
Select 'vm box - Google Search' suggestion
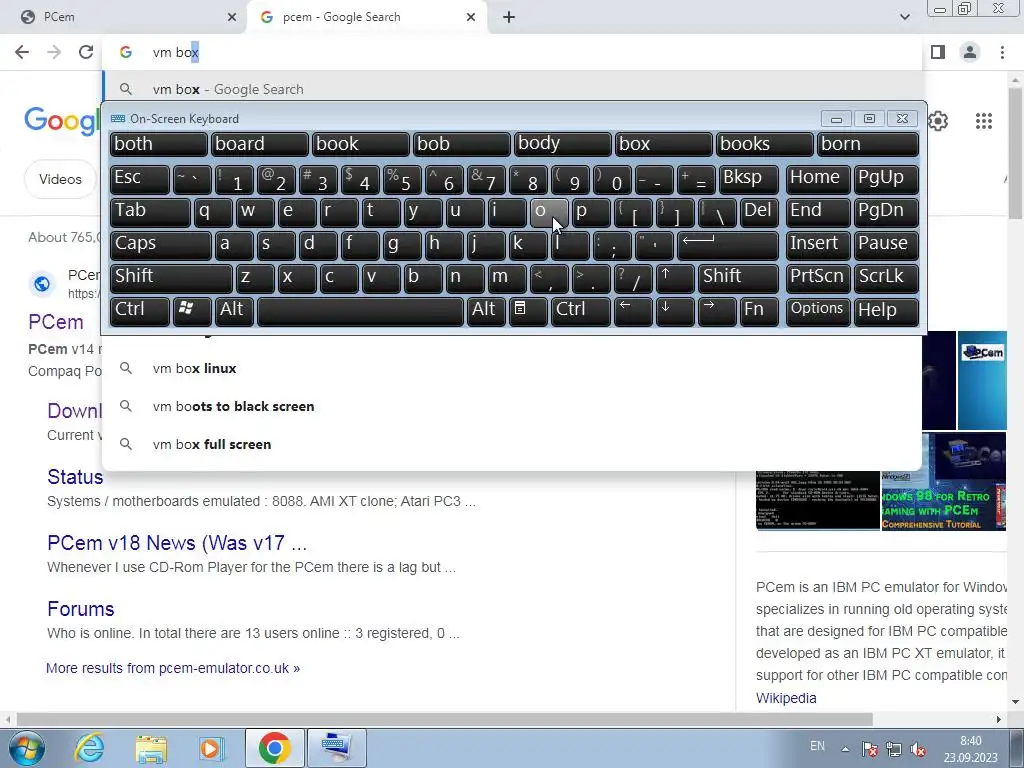click(x=513, y=89)
